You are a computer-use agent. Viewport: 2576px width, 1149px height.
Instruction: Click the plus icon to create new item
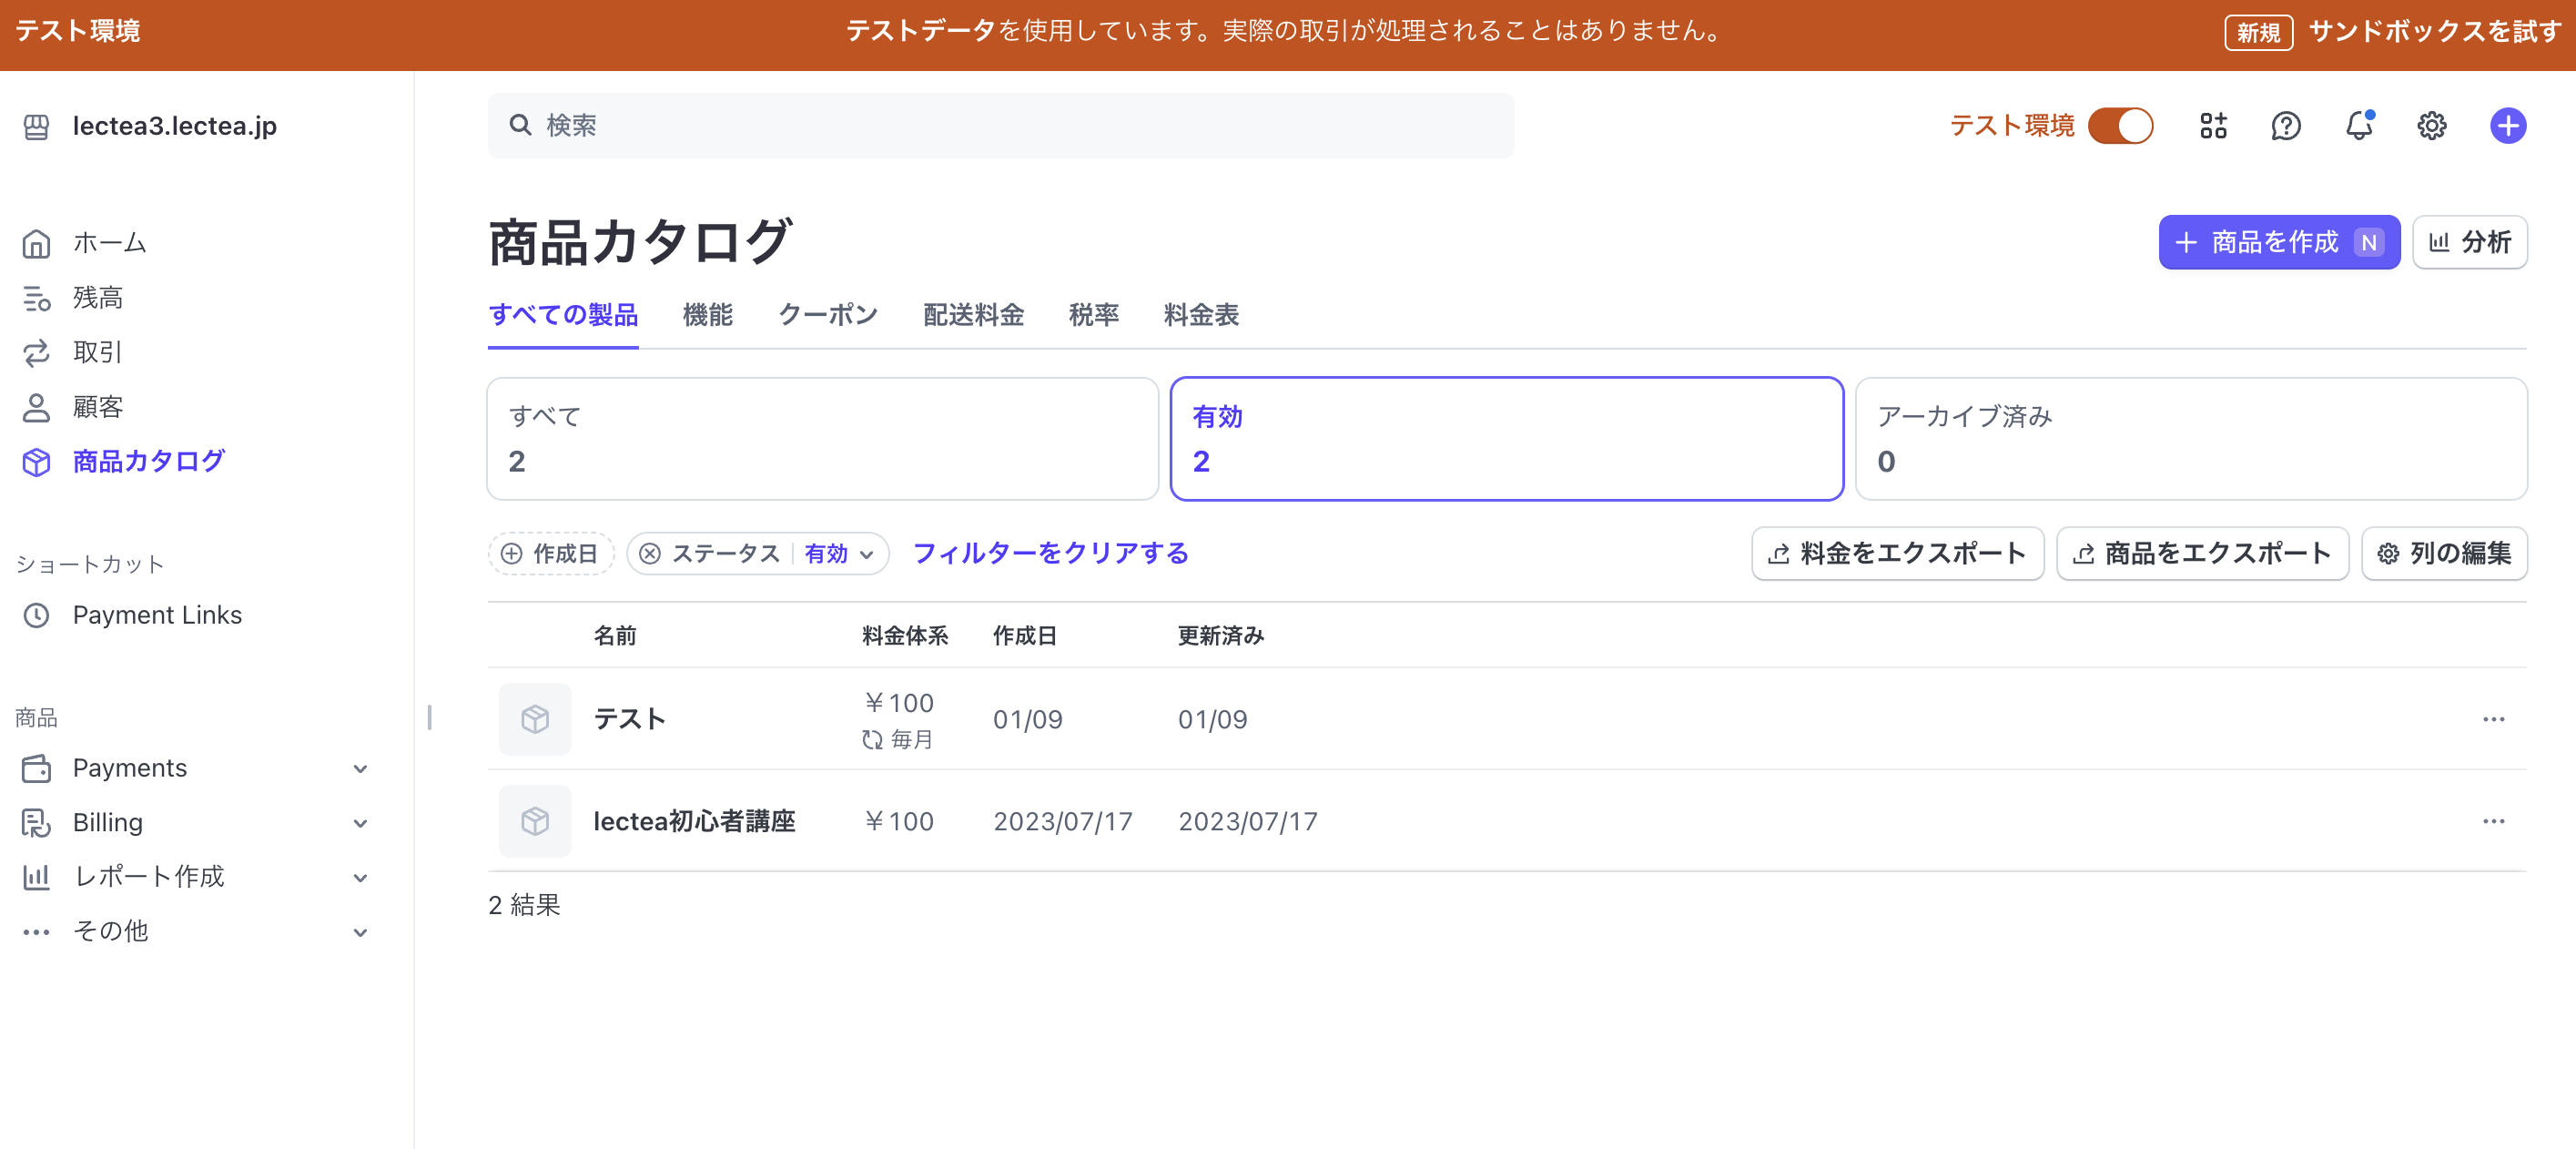point(2507,125)
